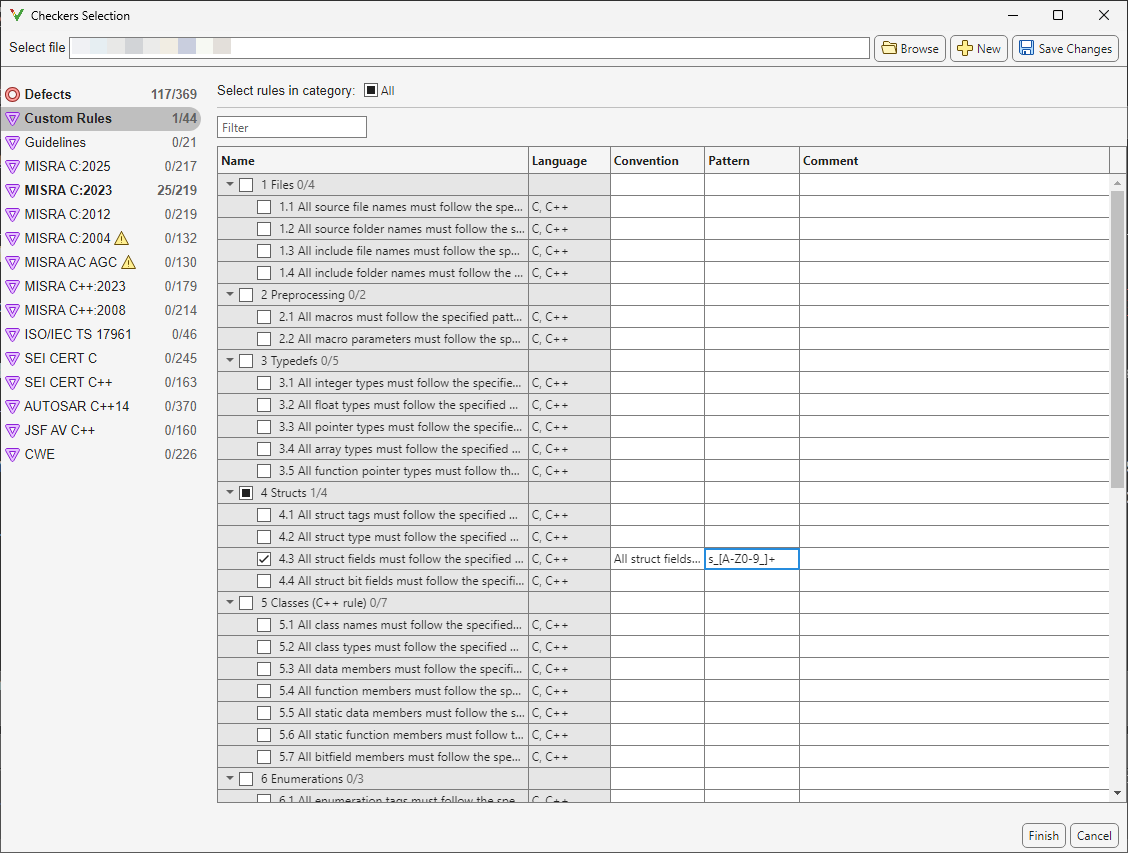Click the blue filter icon next to CWE
1128x853 pixels.
12,454
